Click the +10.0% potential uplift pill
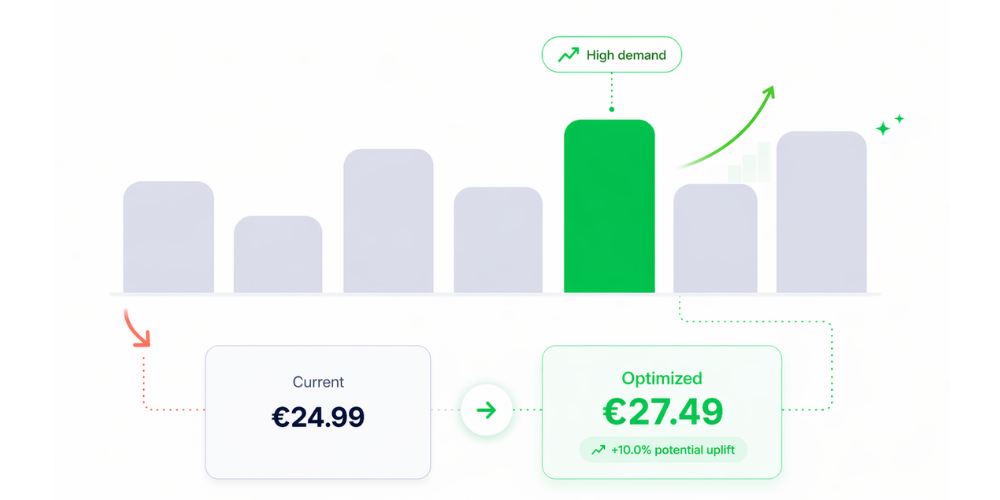The image size is (1000, 500). (663, 450)
